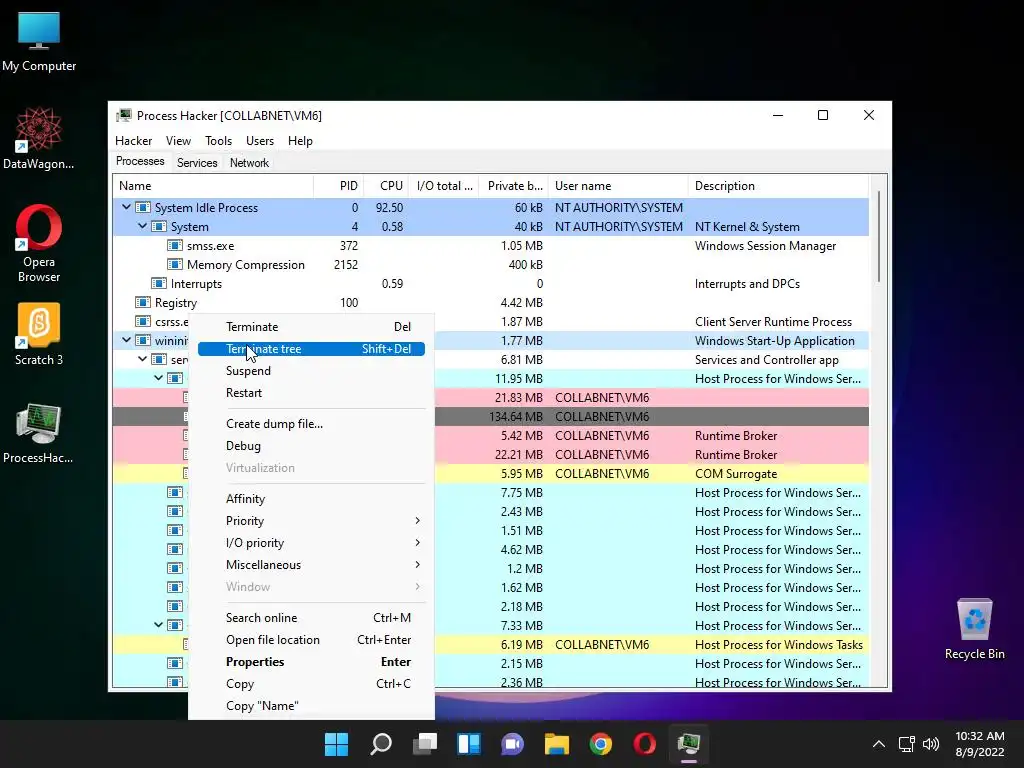Collapse System Idle Process tree
The width and height of the screenshot is (1024, 768).
click(126, 207)
